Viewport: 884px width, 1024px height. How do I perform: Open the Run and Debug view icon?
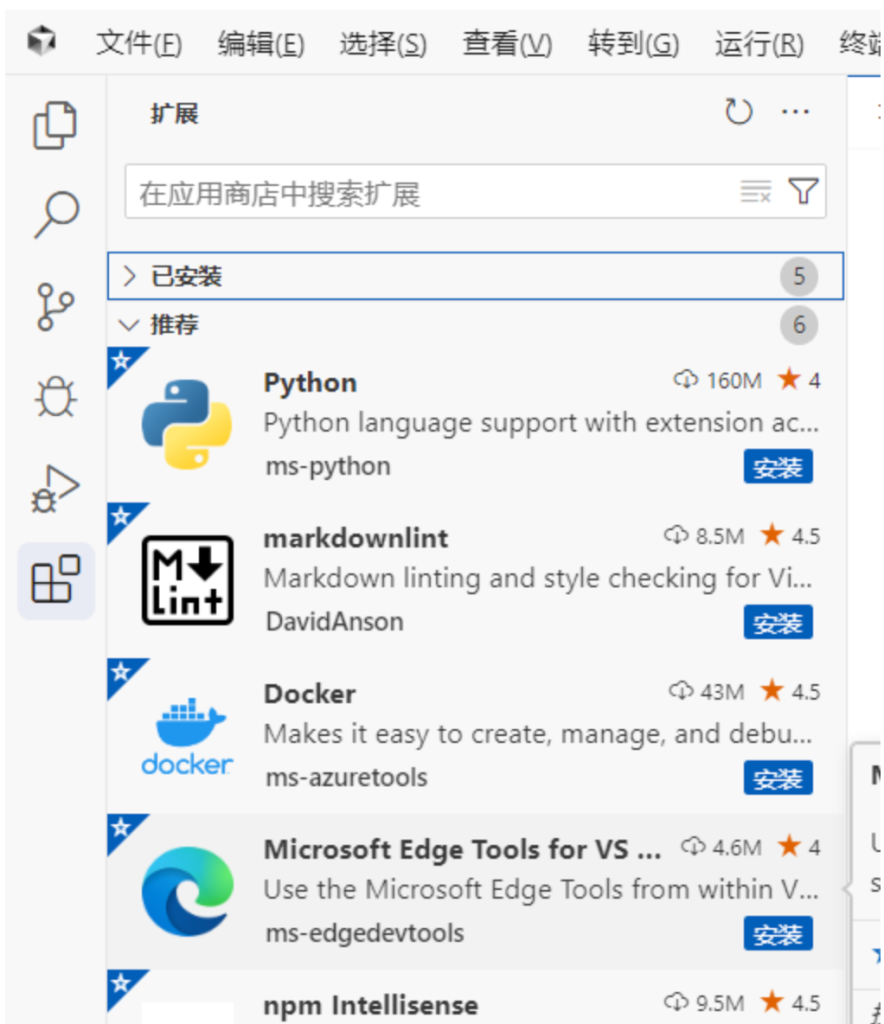tap(55, 489)
